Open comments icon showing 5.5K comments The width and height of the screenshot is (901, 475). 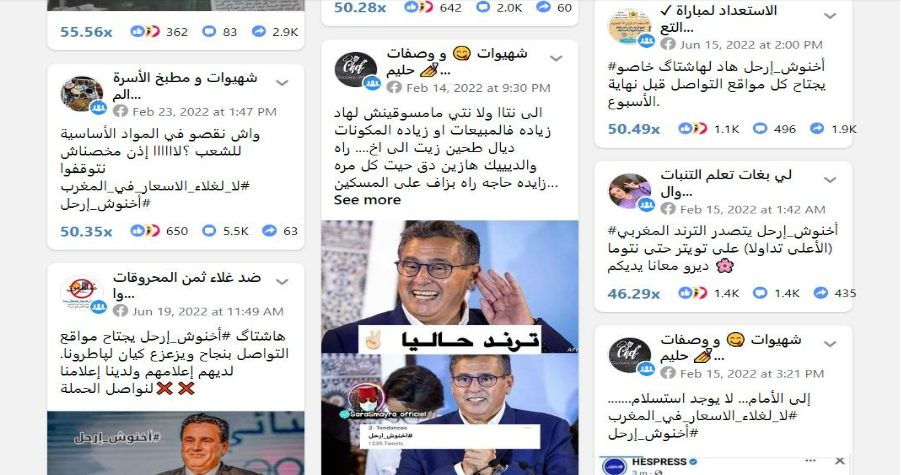point(209,231)
